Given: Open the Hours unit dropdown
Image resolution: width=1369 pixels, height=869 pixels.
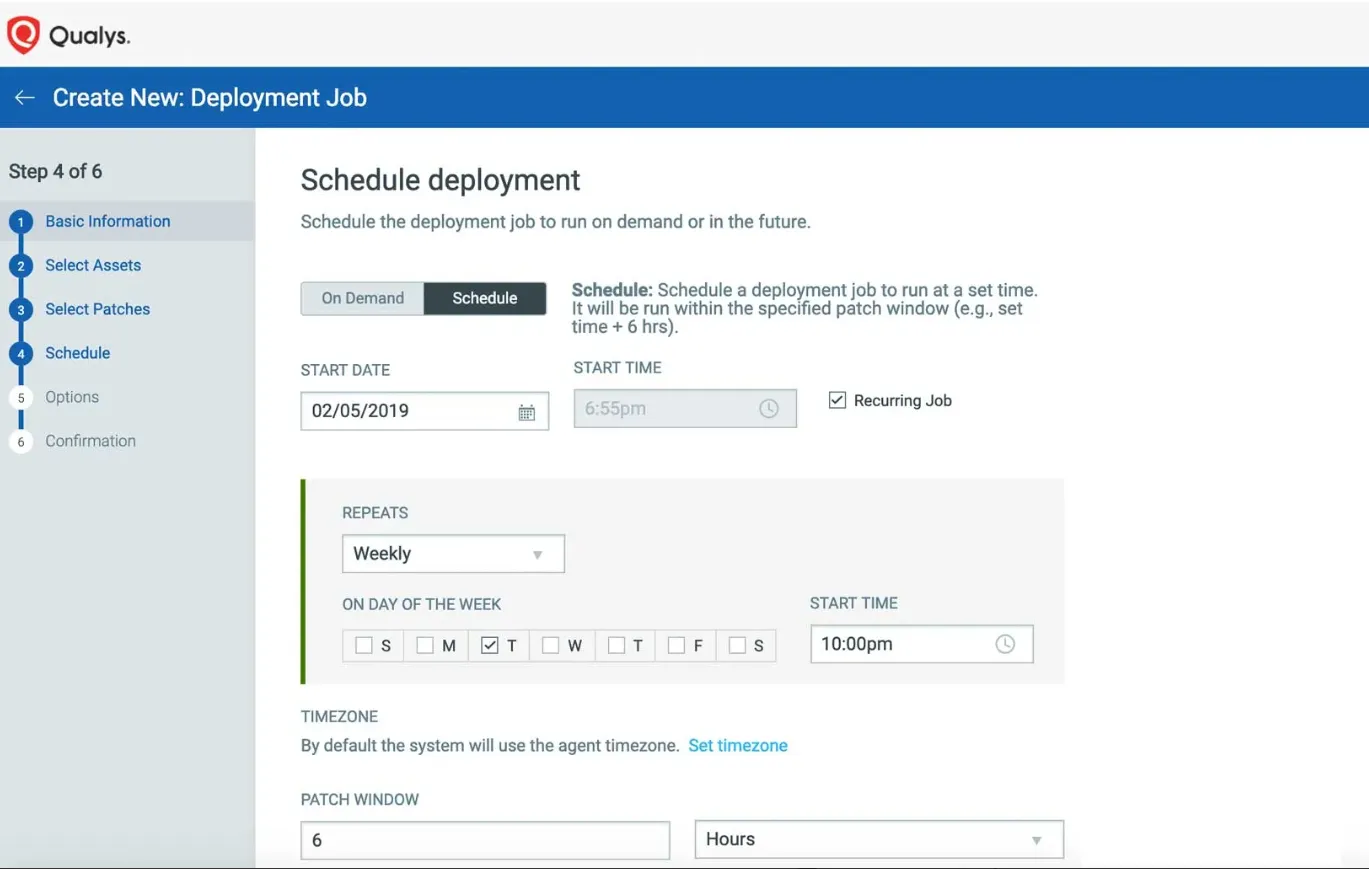Looking at the screenshot, I should (x=879, y=840).
